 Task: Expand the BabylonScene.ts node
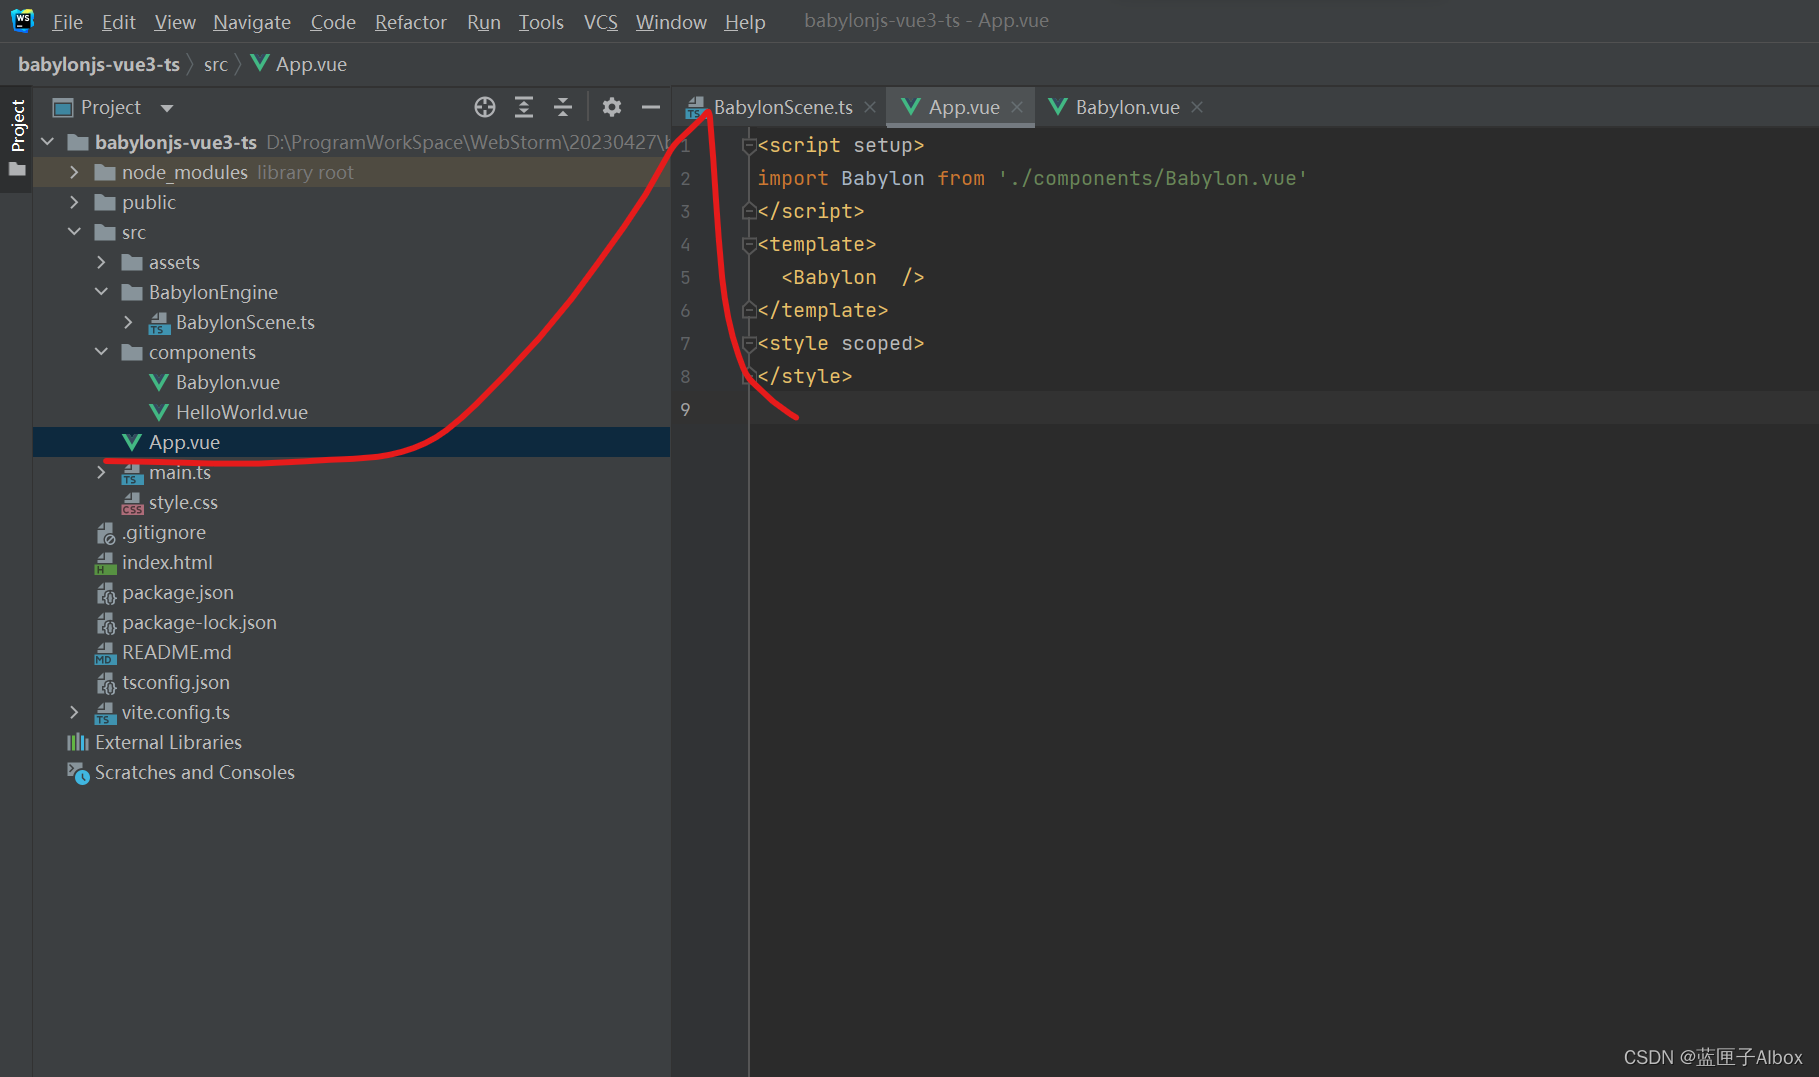coord(128,322)
